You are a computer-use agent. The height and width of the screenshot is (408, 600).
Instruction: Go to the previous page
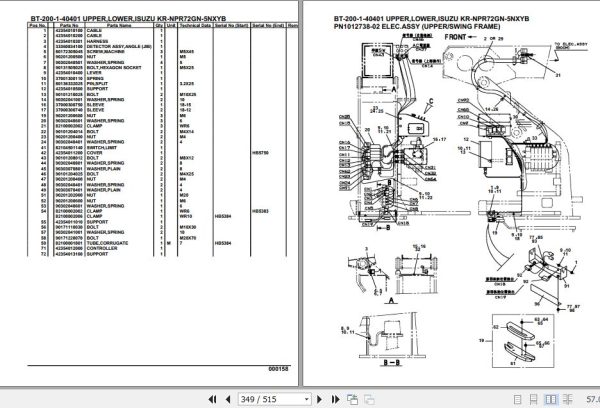click(x=228, y=400)
